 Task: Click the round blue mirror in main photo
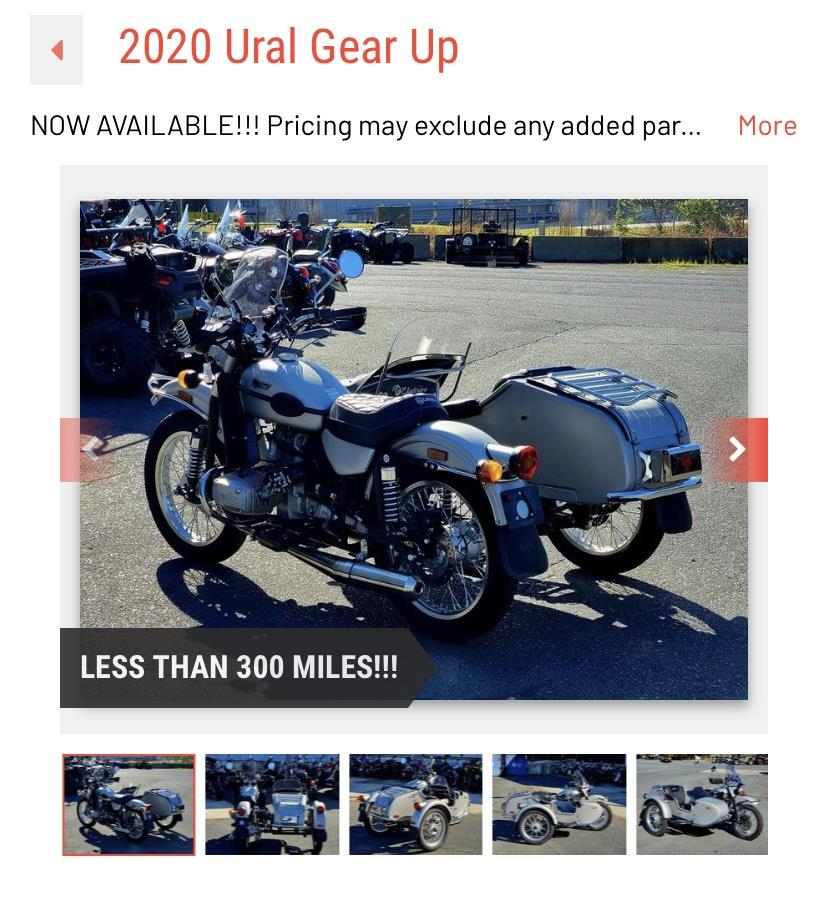[x=351, y=263]
